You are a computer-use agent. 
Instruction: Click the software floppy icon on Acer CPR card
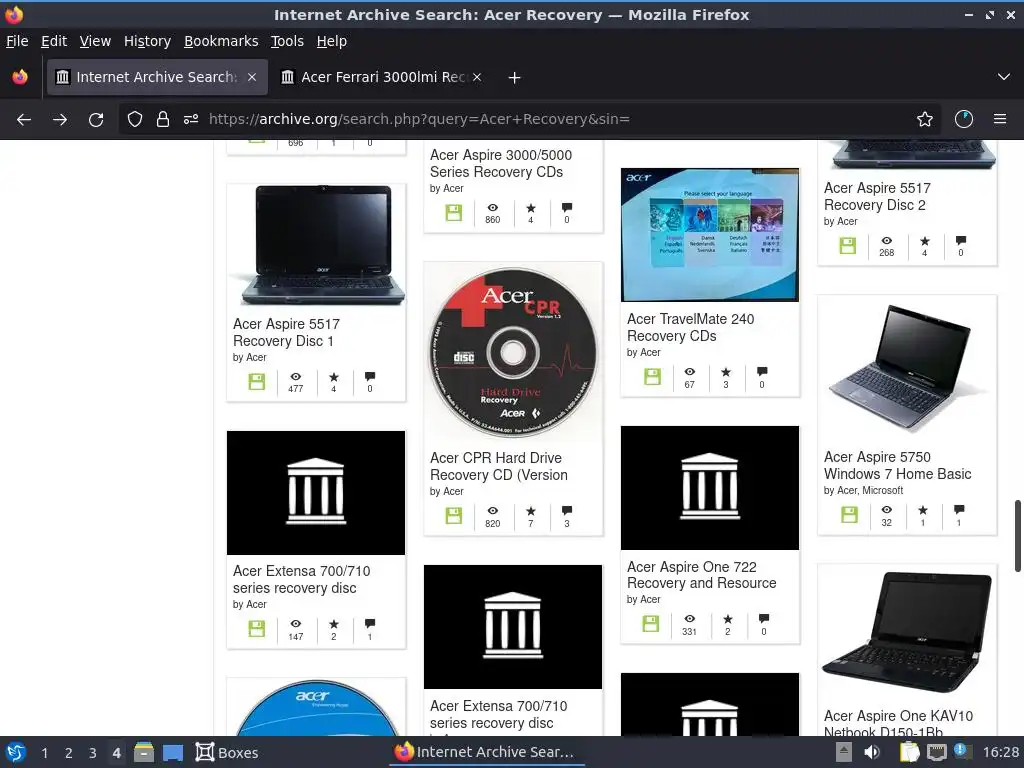[x=454, y=516]
